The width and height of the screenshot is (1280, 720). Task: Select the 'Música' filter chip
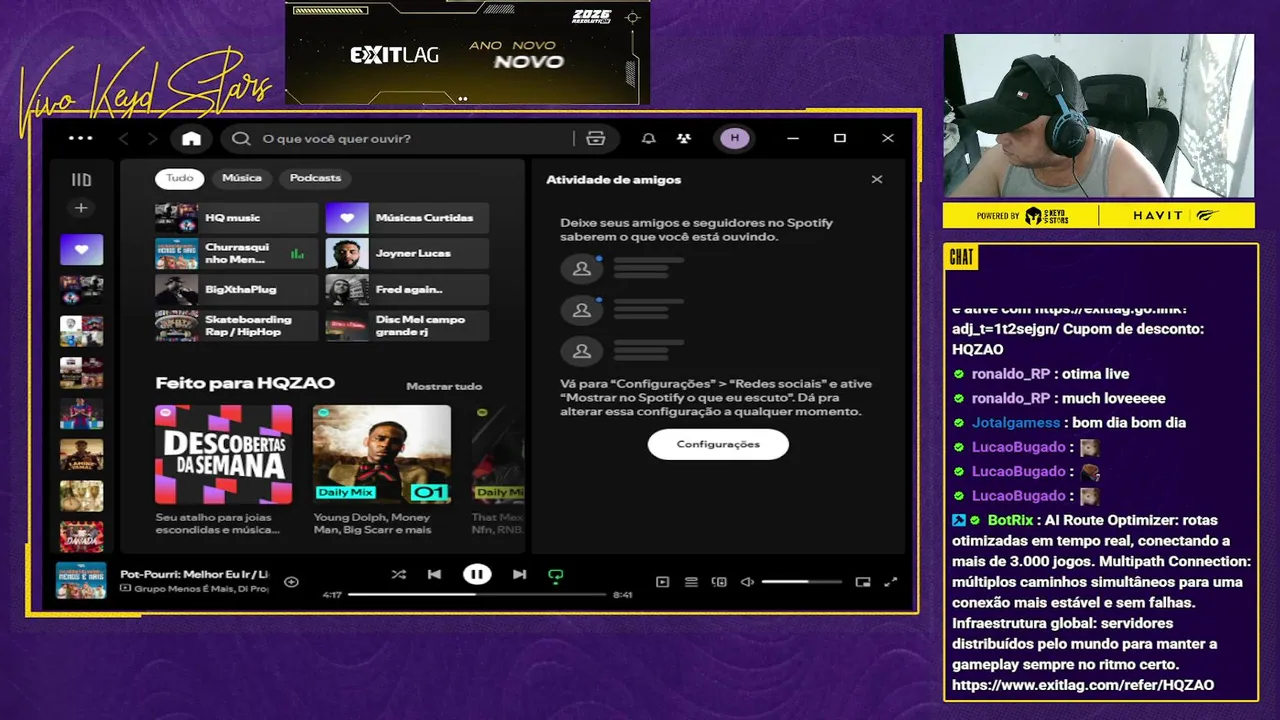click(242, 178)
